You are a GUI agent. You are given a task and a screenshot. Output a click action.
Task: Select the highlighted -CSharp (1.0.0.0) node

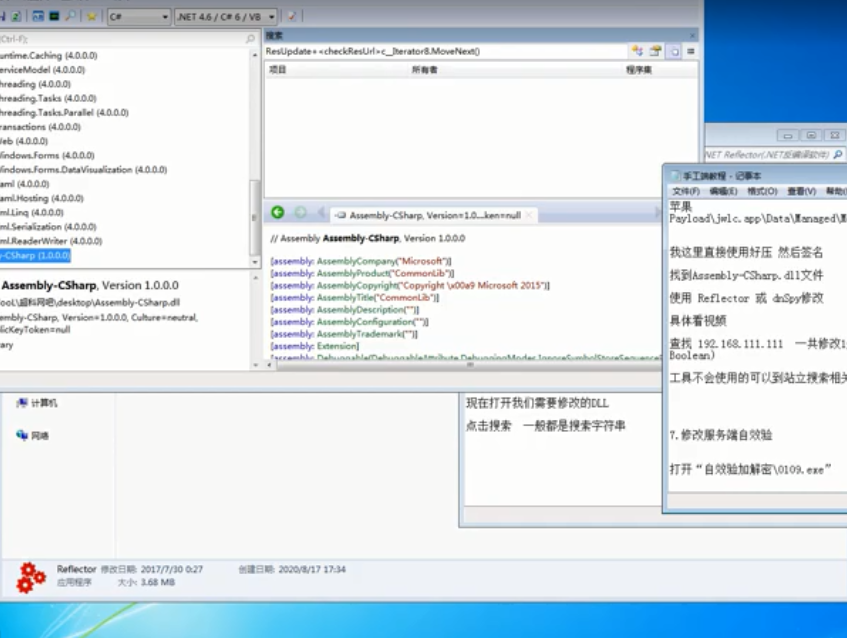click(35, 256)
